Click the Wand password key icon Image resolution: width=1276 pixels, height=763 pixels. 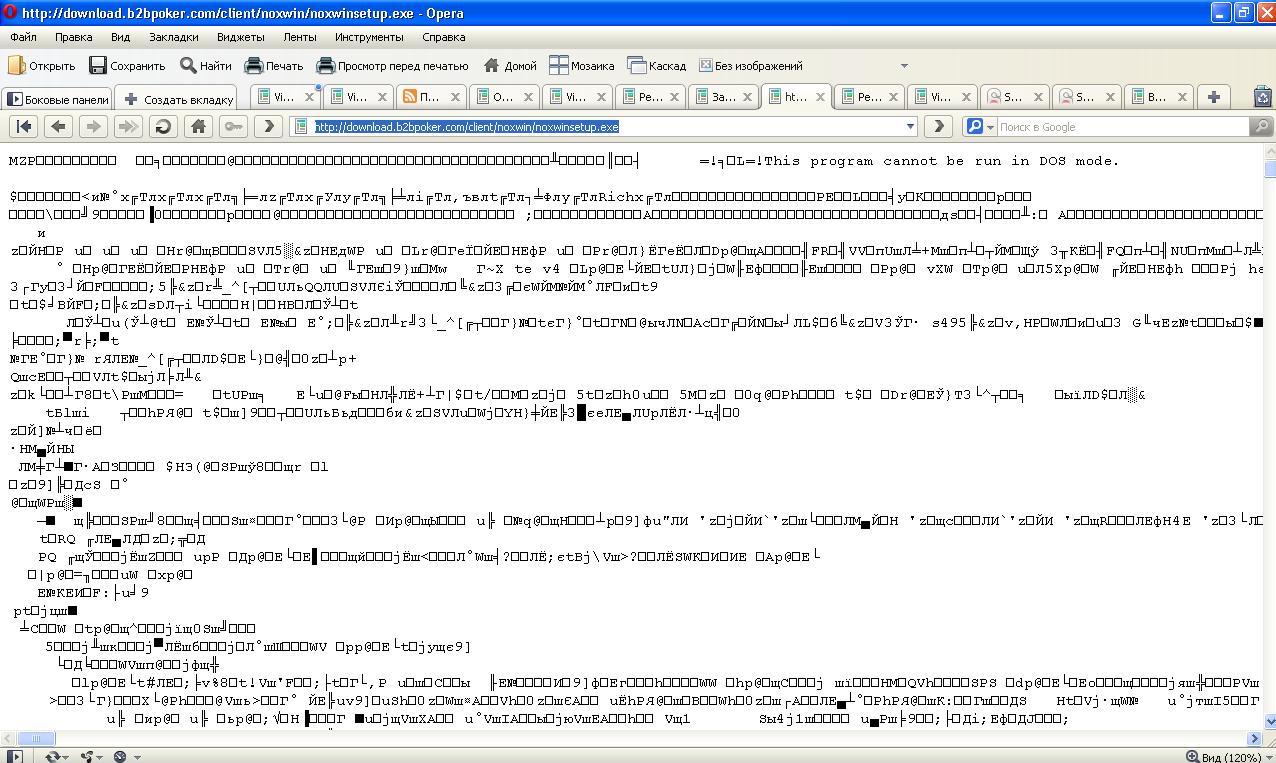coord(233,126)
